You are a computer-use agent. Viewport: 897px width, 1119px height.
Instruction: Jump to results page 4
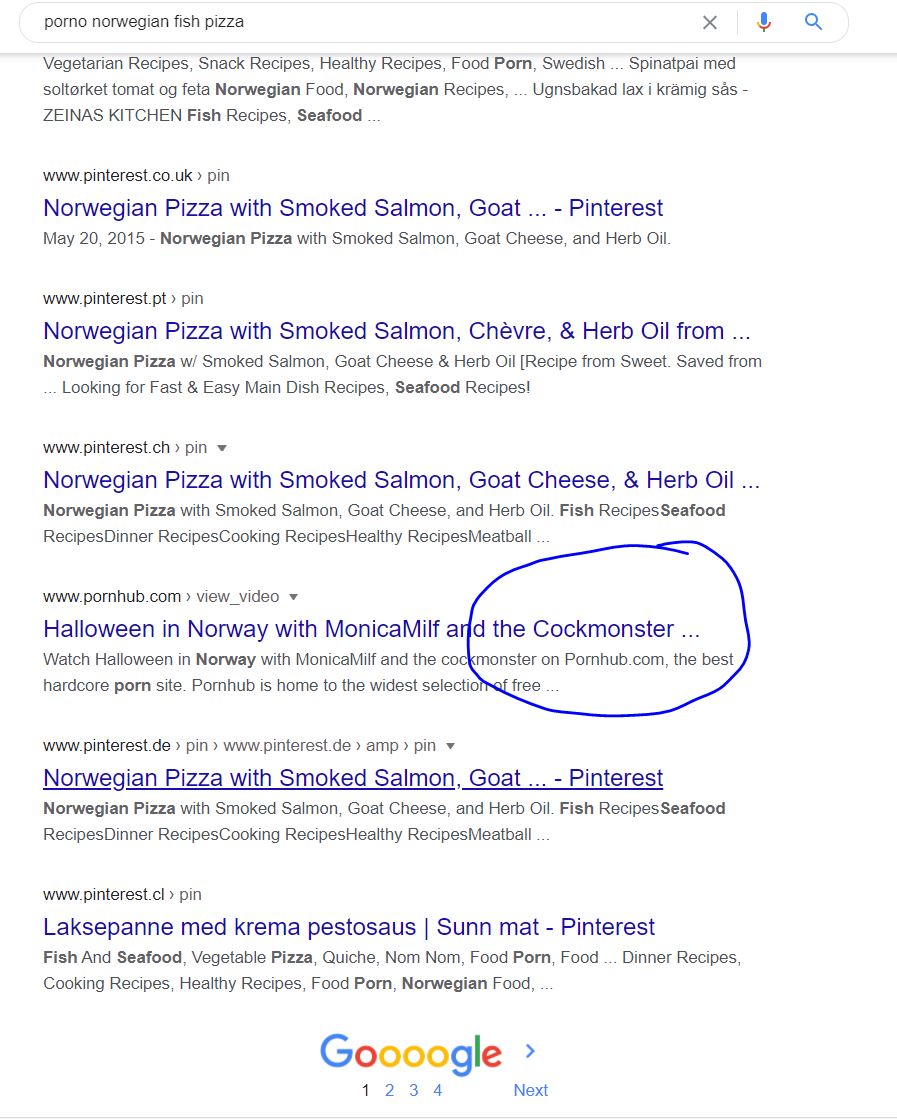pyautogui.click(x=437, y=1090)
